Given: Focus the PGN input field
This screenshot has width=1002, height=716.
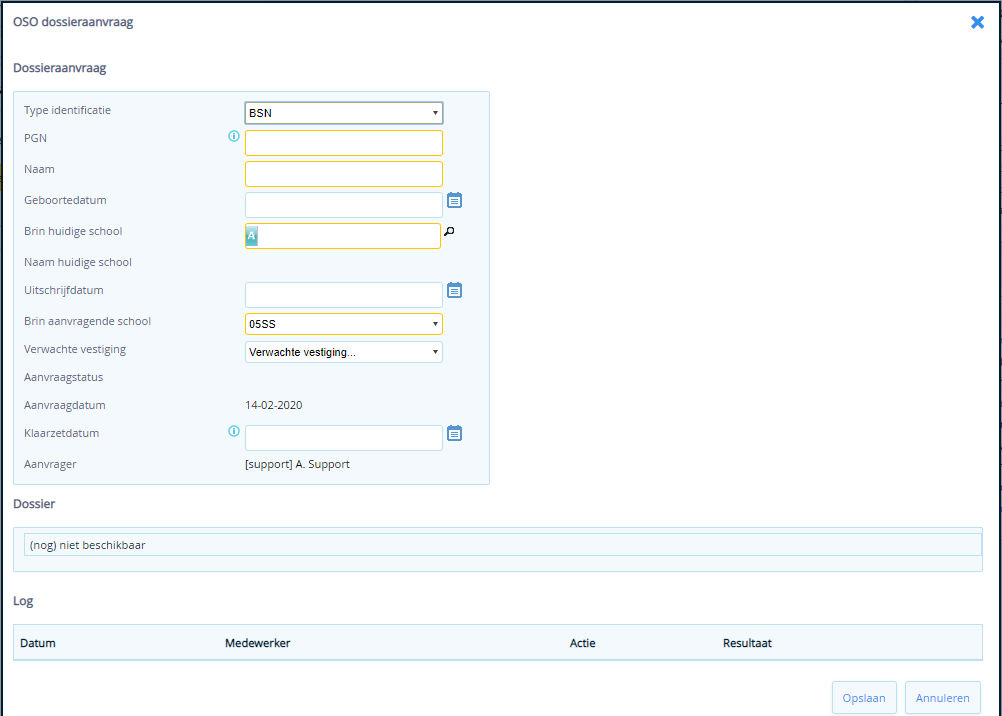Looking at the screenshot, I should pos(343,143).
